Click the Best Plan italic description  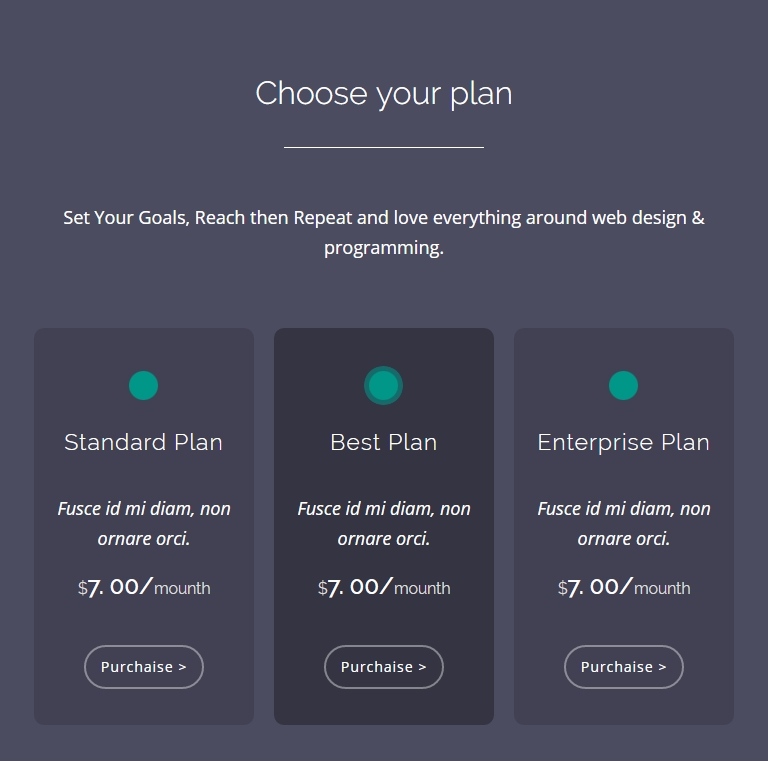(384, 523)
